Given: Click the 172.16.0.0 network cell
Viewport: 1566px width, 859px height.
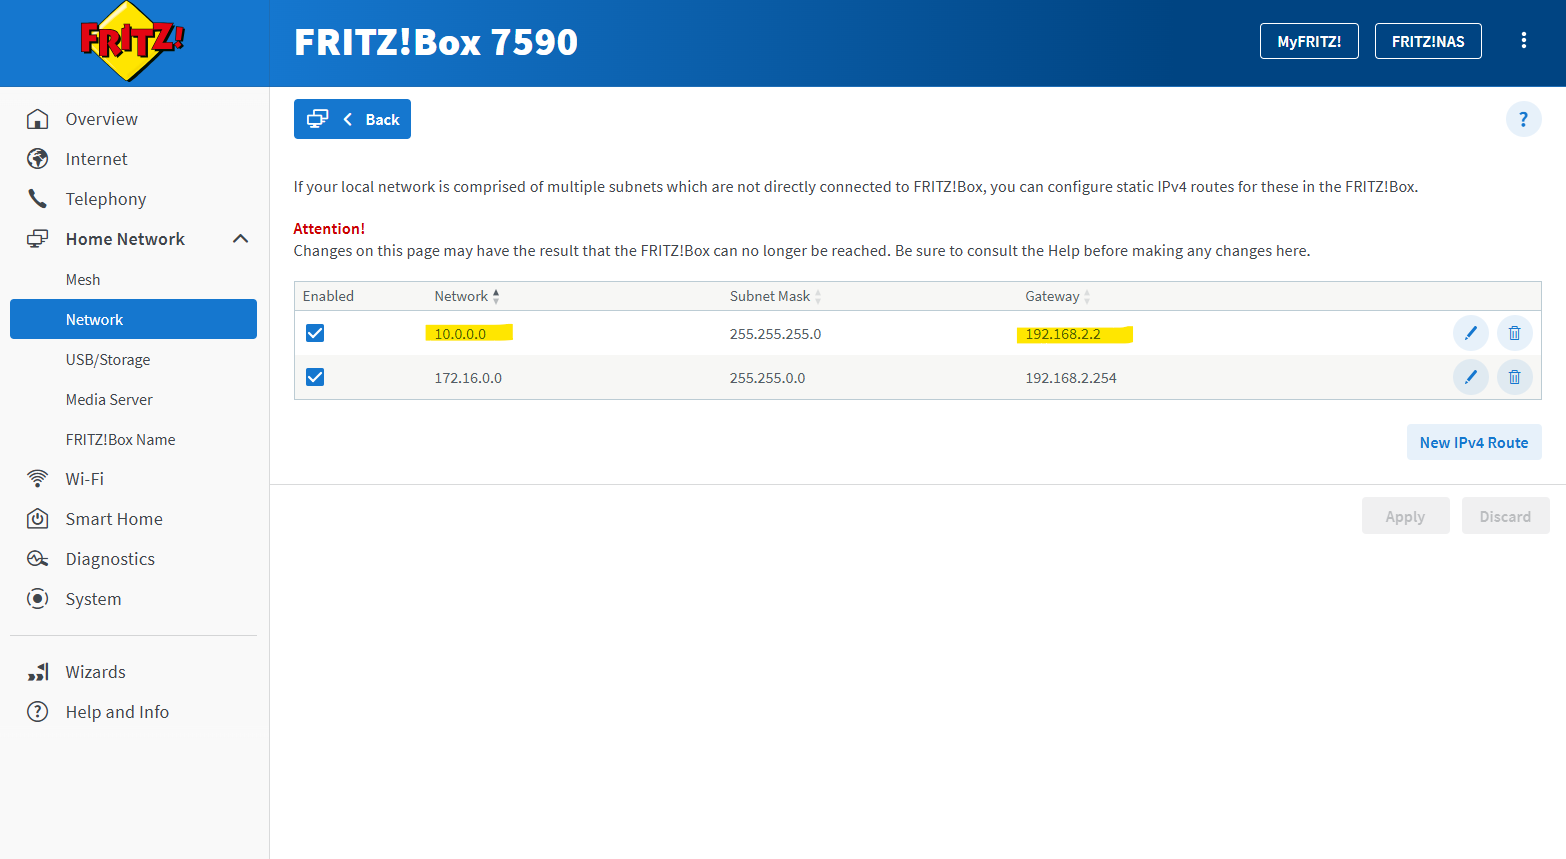Looking at the screenshot, I should [x=468, y=378].
